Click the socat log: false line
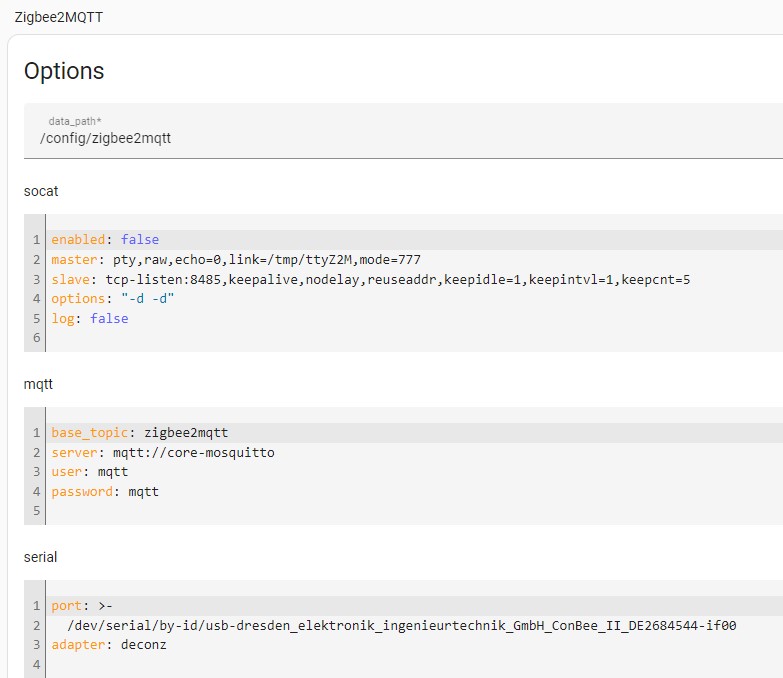783x678 pixels. click(x=414, y=319)
